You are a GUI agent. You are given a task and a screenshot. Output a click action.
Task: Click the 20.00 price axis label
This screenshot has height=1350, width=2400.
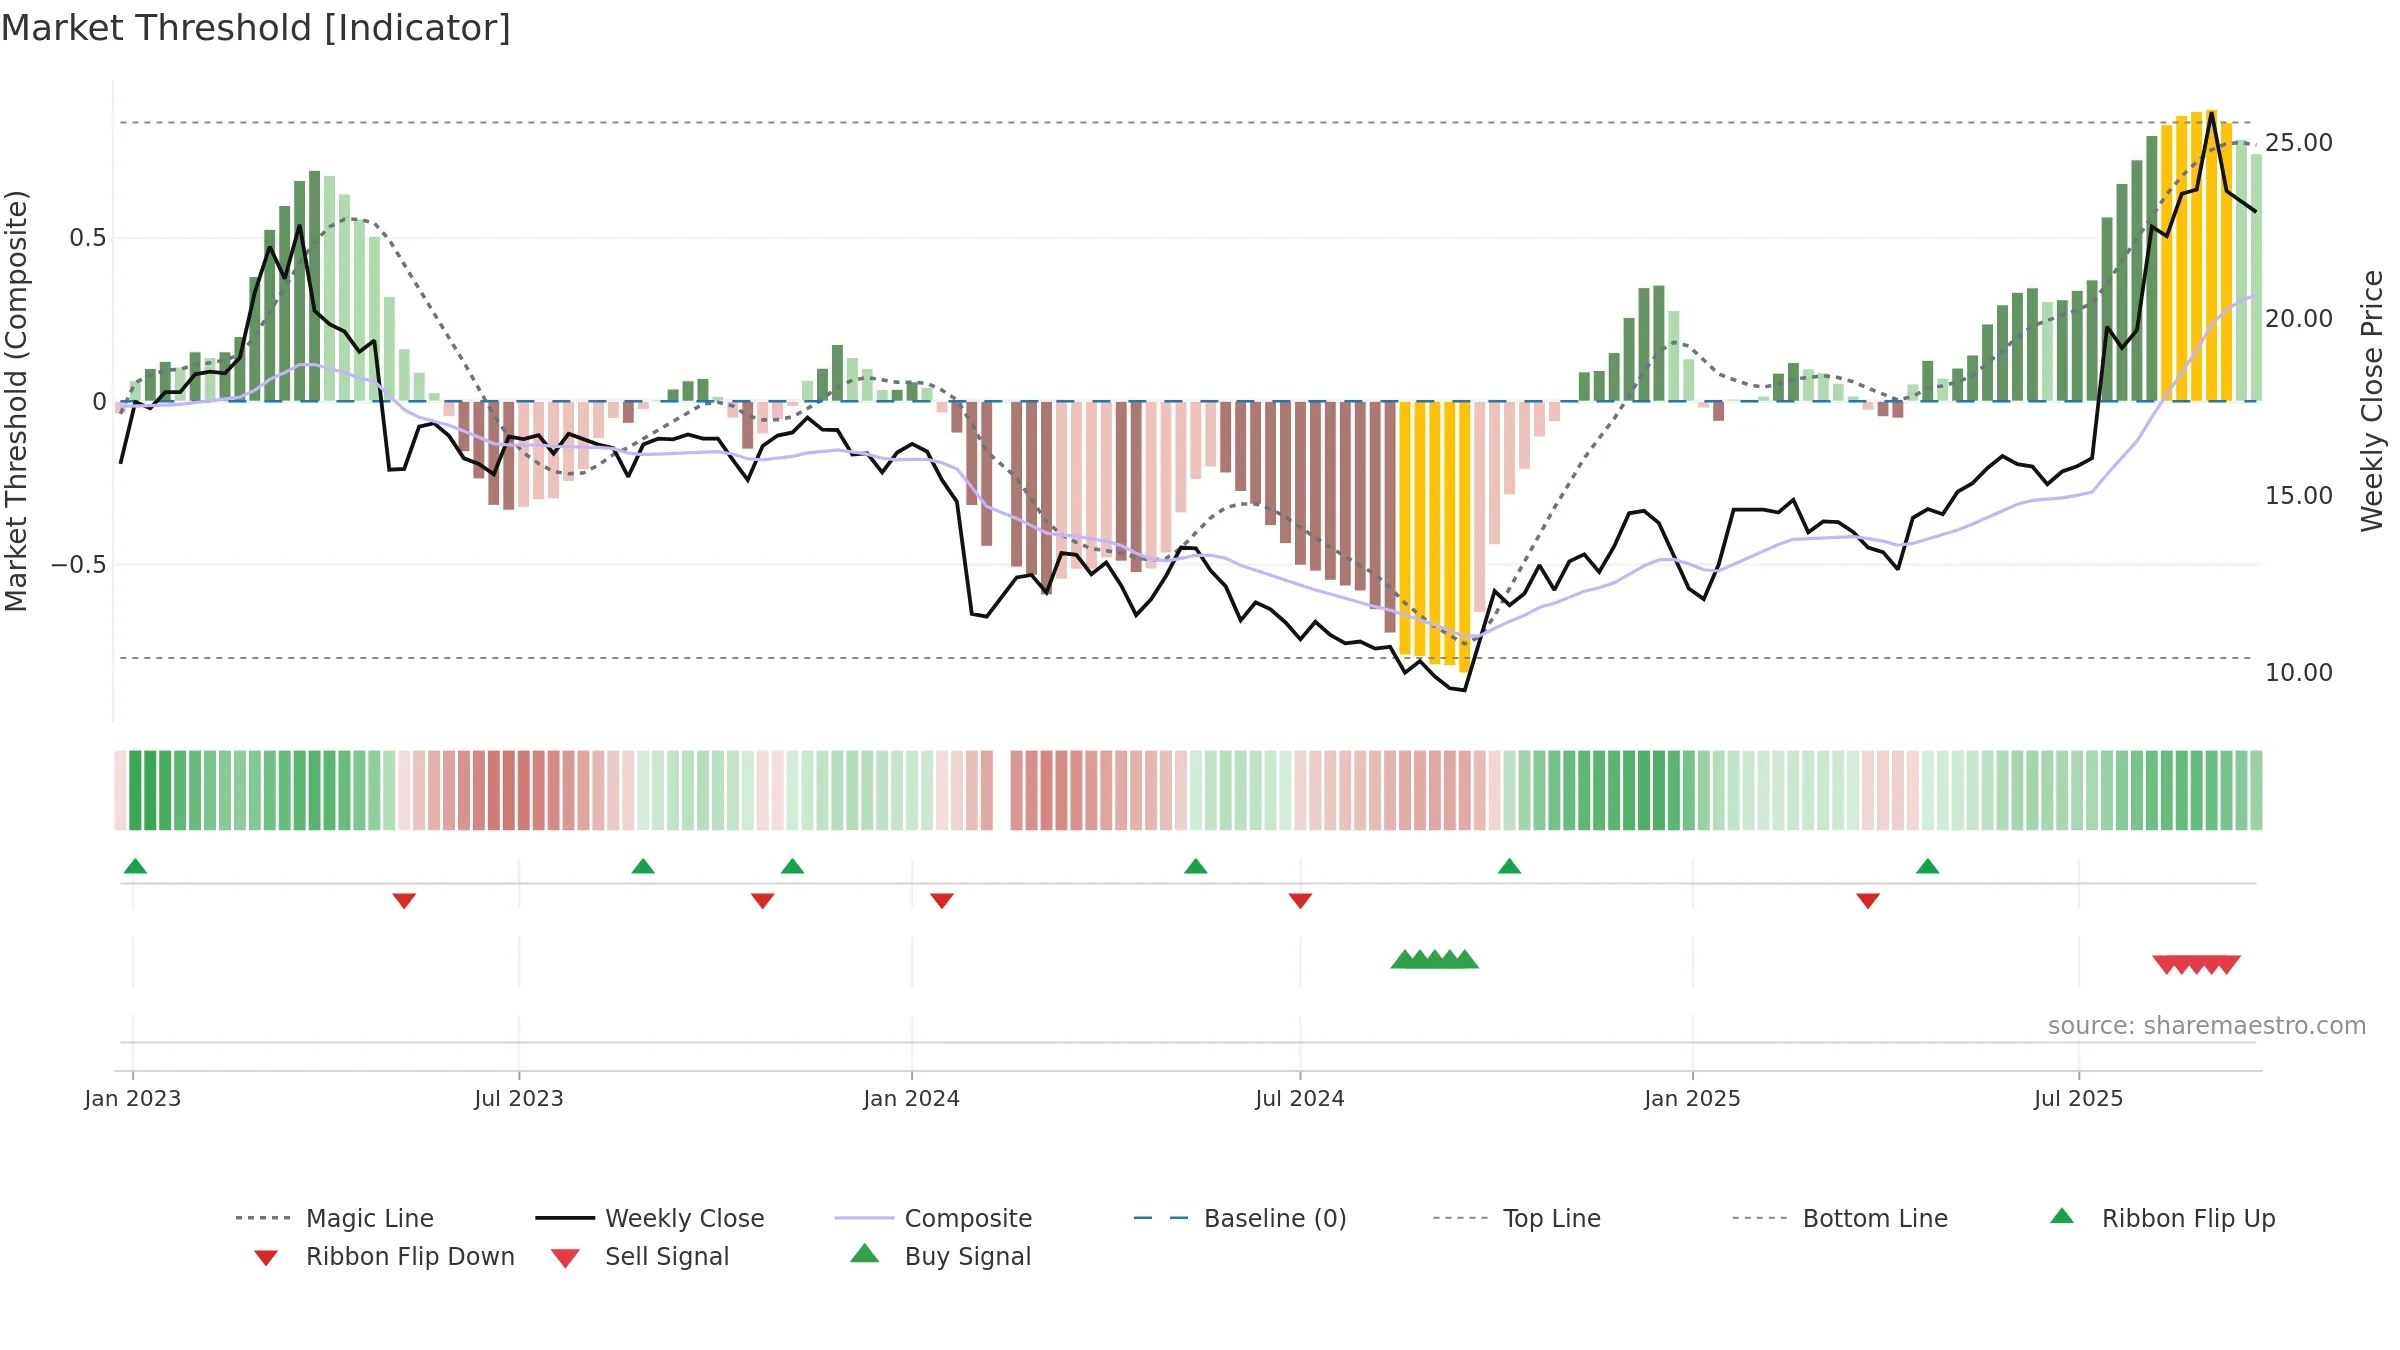tap(2299, 319)
